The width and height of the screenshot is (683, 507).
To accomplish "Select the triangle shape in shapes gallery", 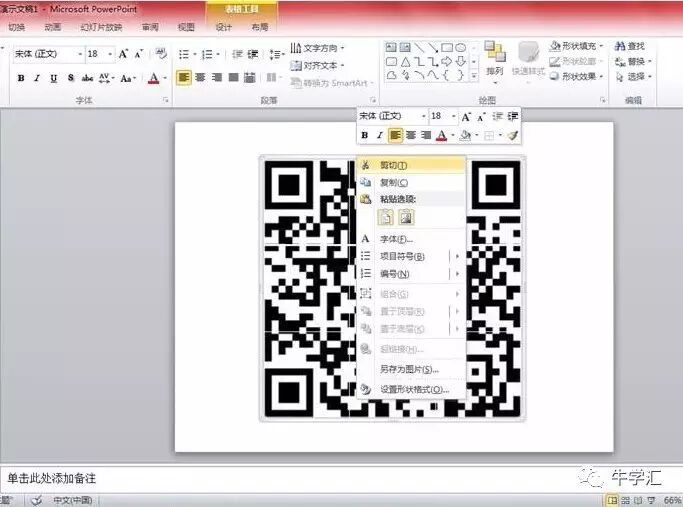I will (406, 61).
